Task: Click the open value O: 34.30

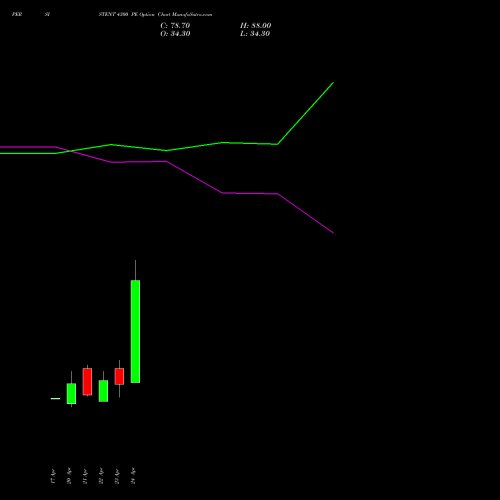Action: [x=175, y=34]
